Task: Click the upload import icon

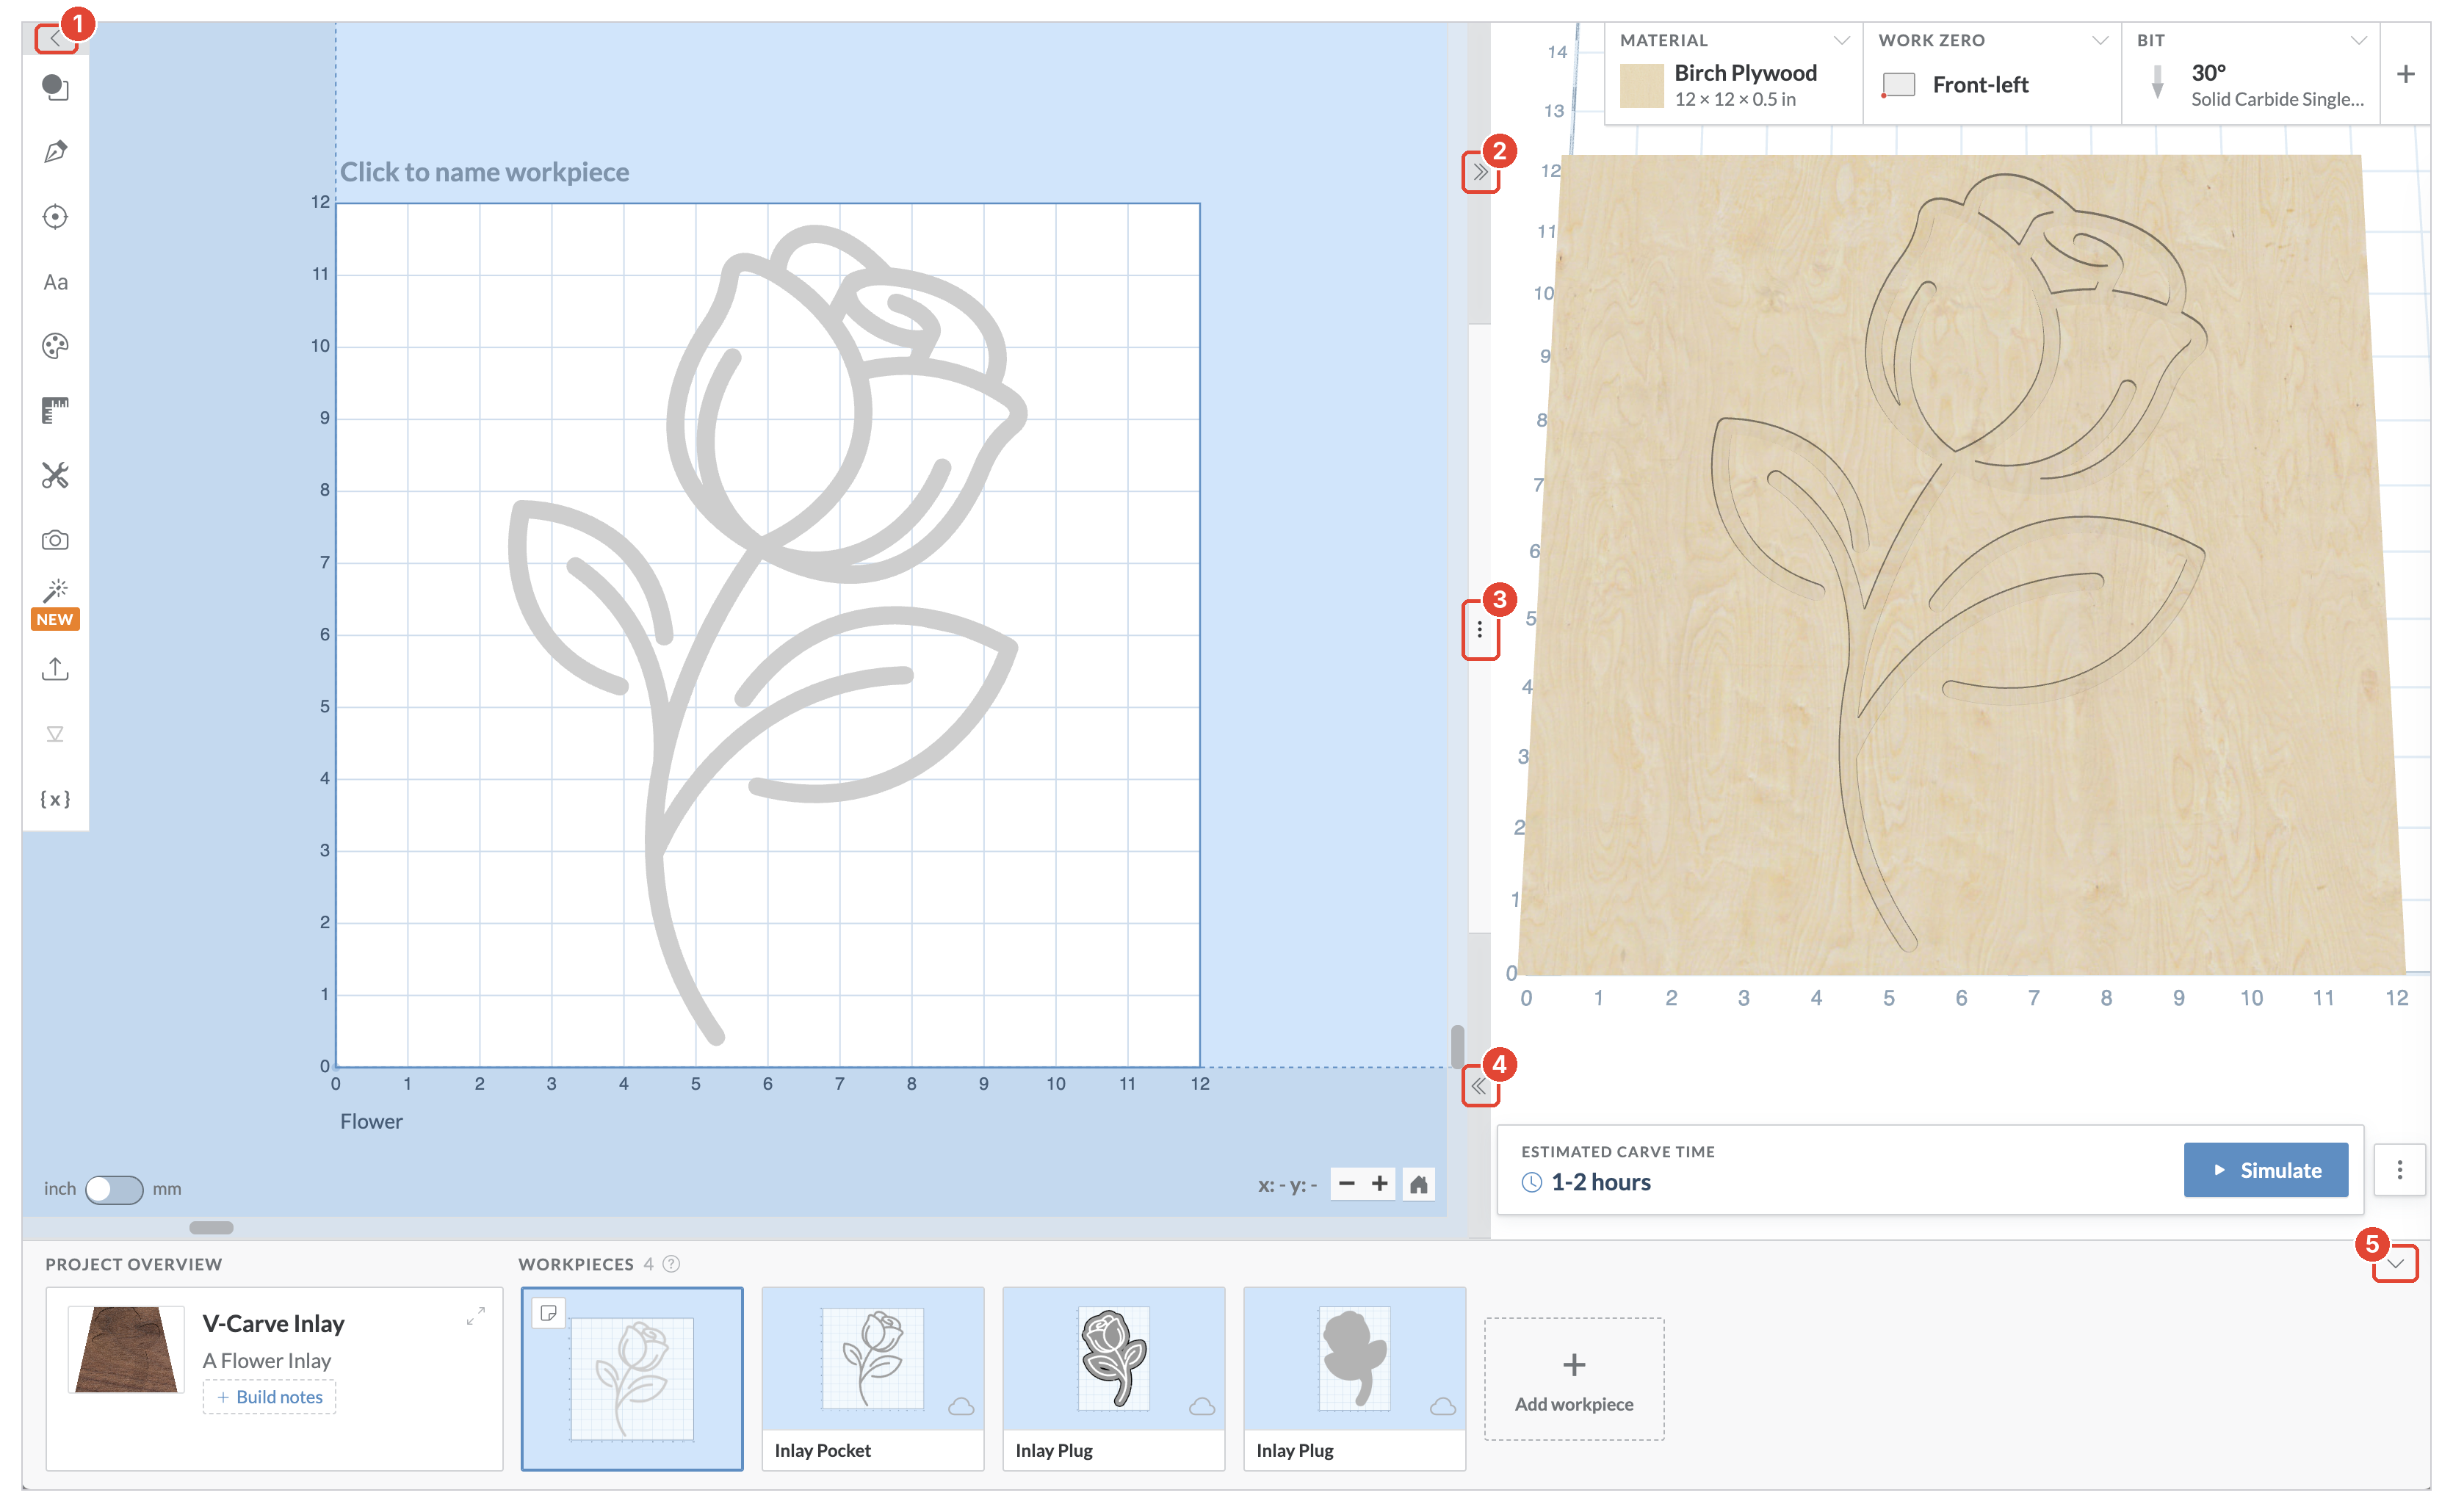Action: click(x=55, y=669)
